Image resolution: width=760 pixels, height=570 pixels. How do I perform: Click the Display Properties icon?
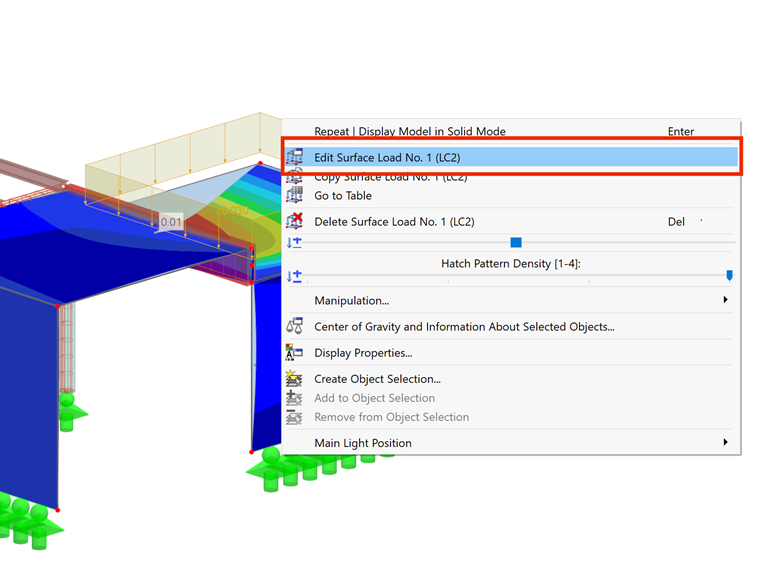pos(294,352)
